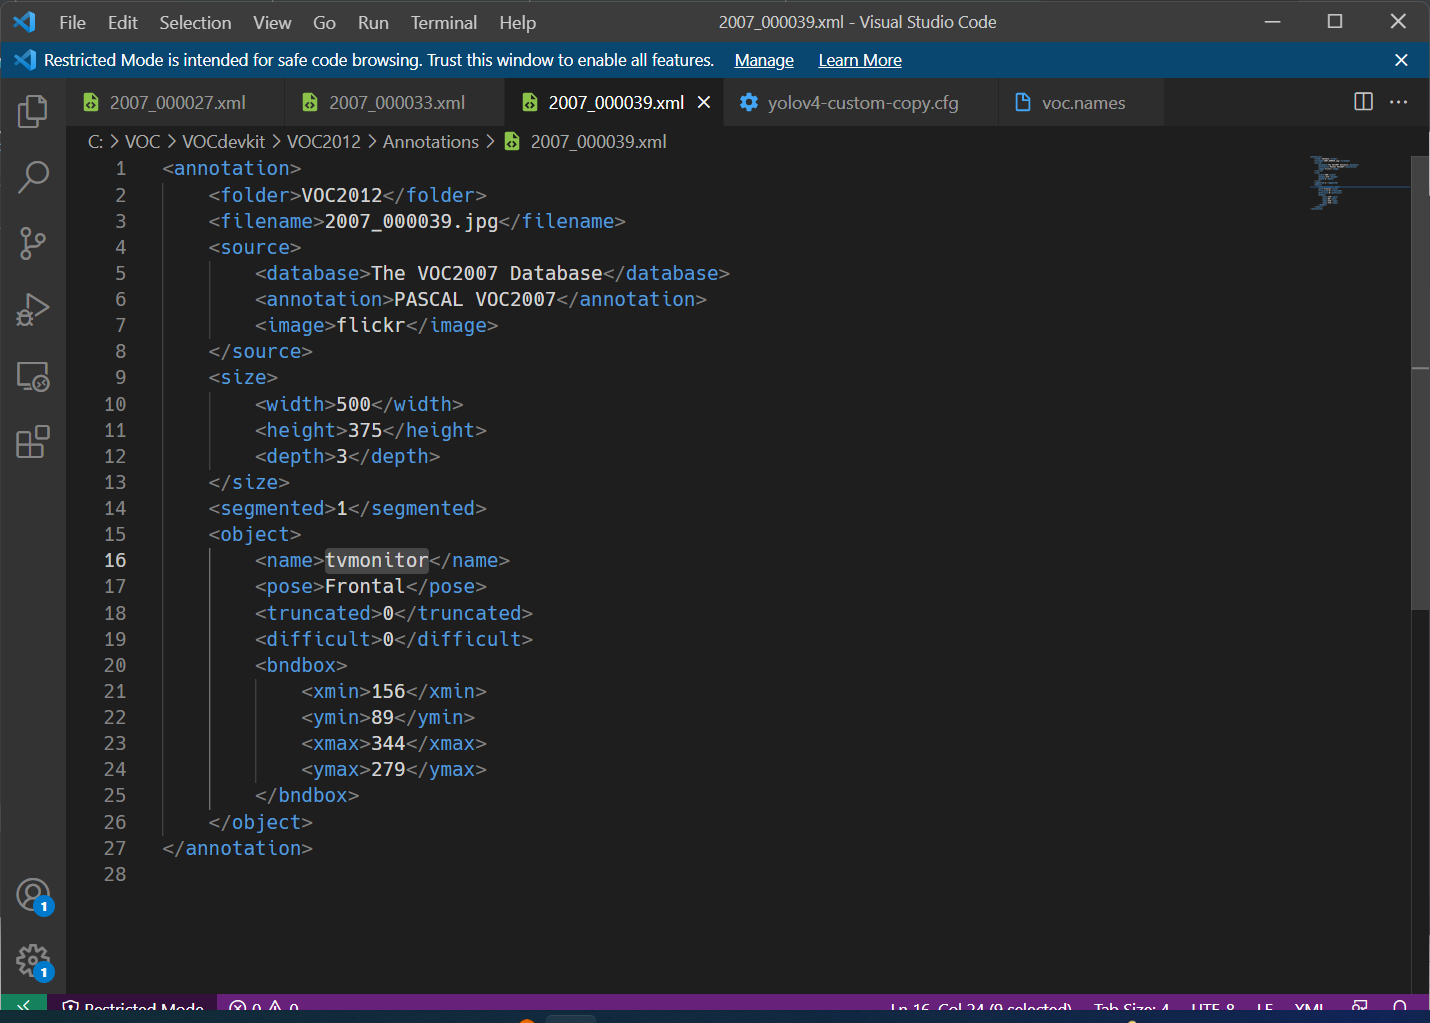This screenshot has width=1430, height=1023.
Task: Click the text The VOC2007 Database
Action: coord(487,273)
